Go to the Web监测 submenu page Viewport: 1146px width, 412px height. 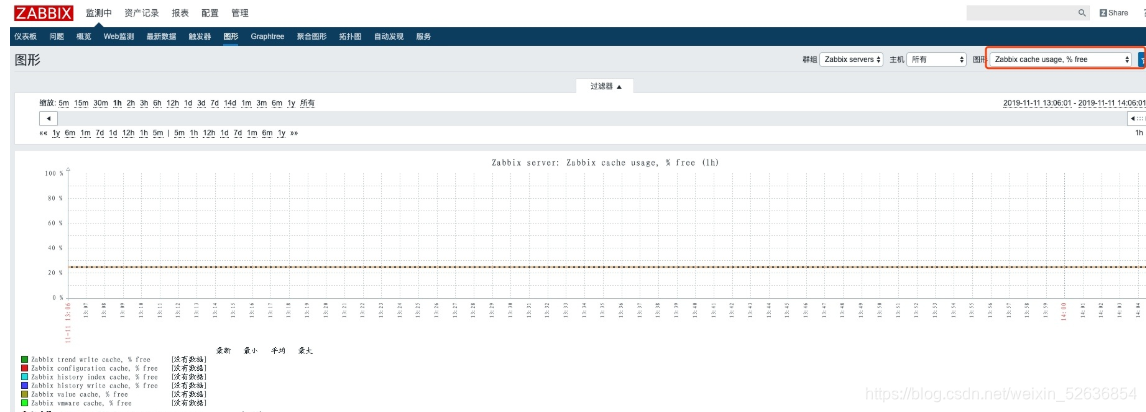point(118,37)
